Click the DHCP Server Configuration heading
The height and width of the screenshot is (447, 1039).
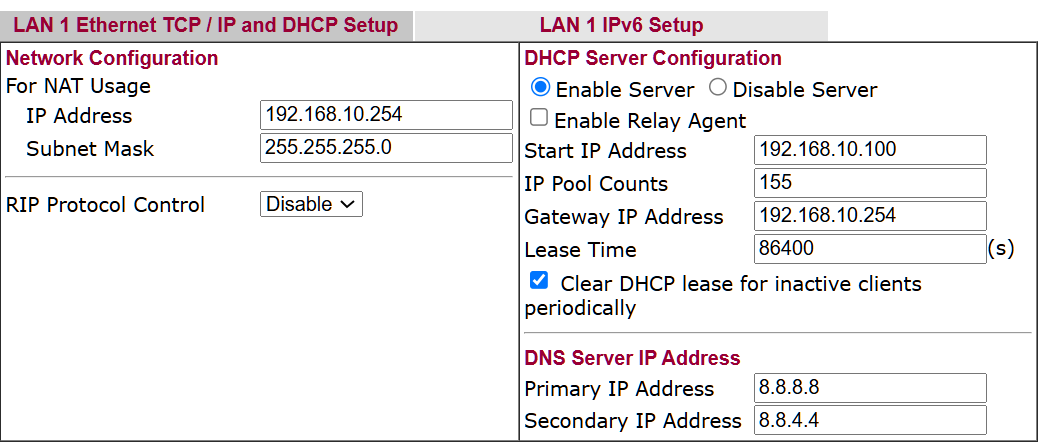(653, 58)
